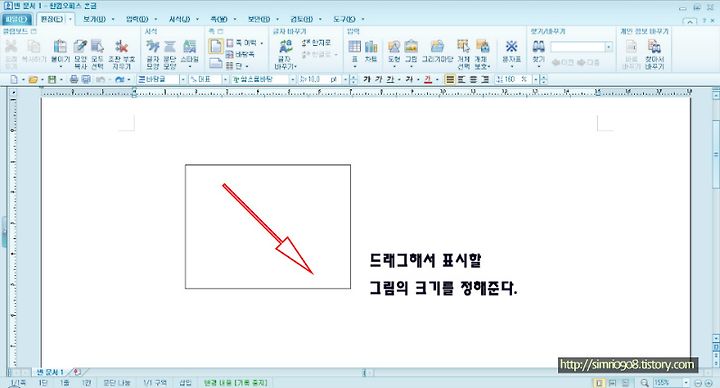Expand the Columns (단) dropdown

(247, 66)
